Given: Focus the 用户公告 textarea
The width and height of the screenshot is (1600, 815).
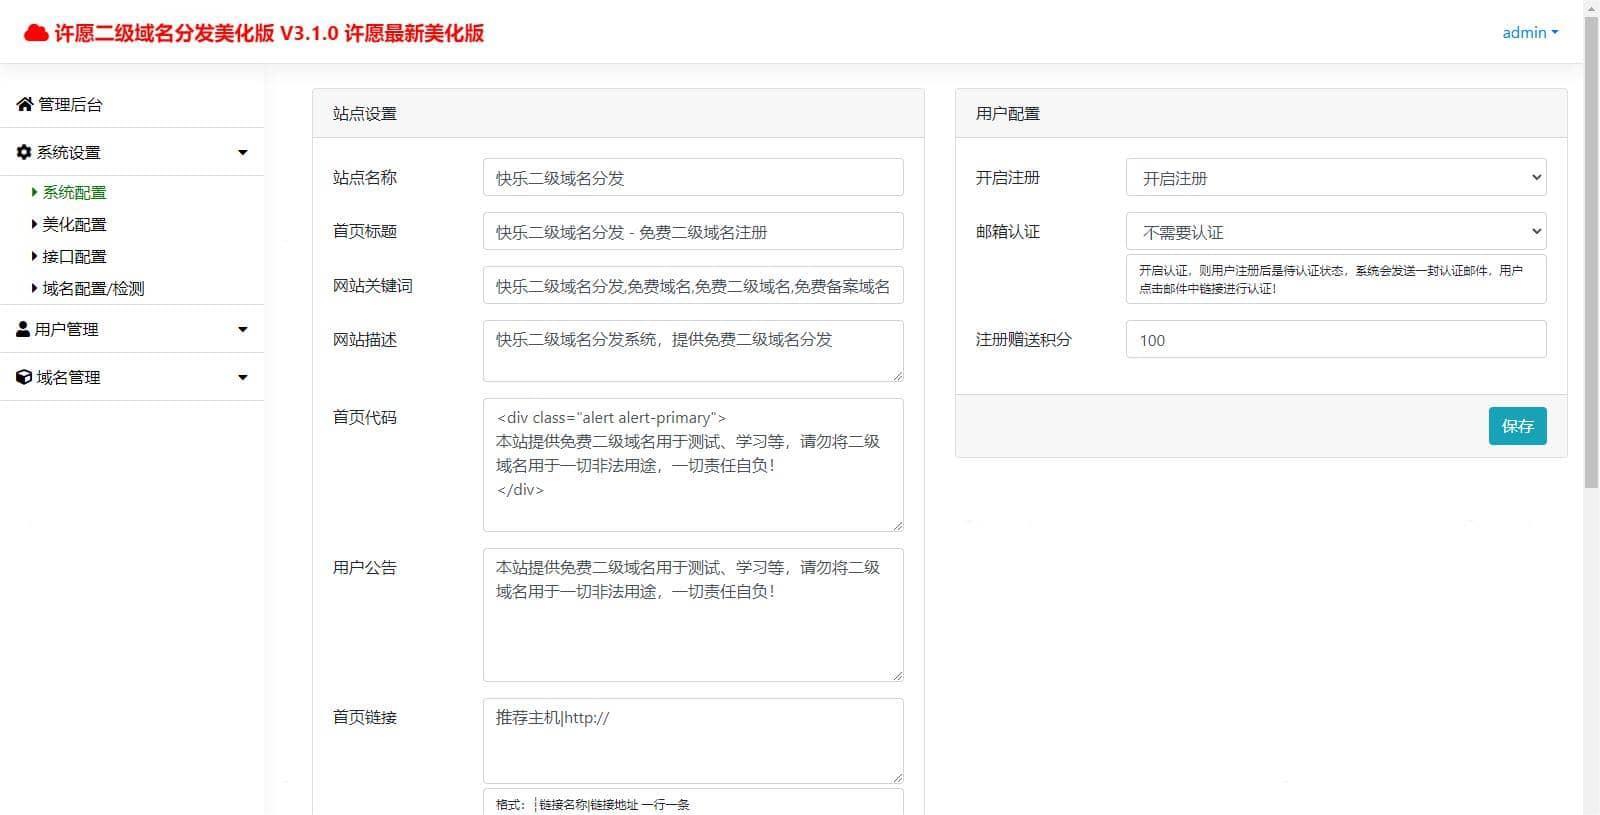Looking at the screenshot, I should pos(693,615).
